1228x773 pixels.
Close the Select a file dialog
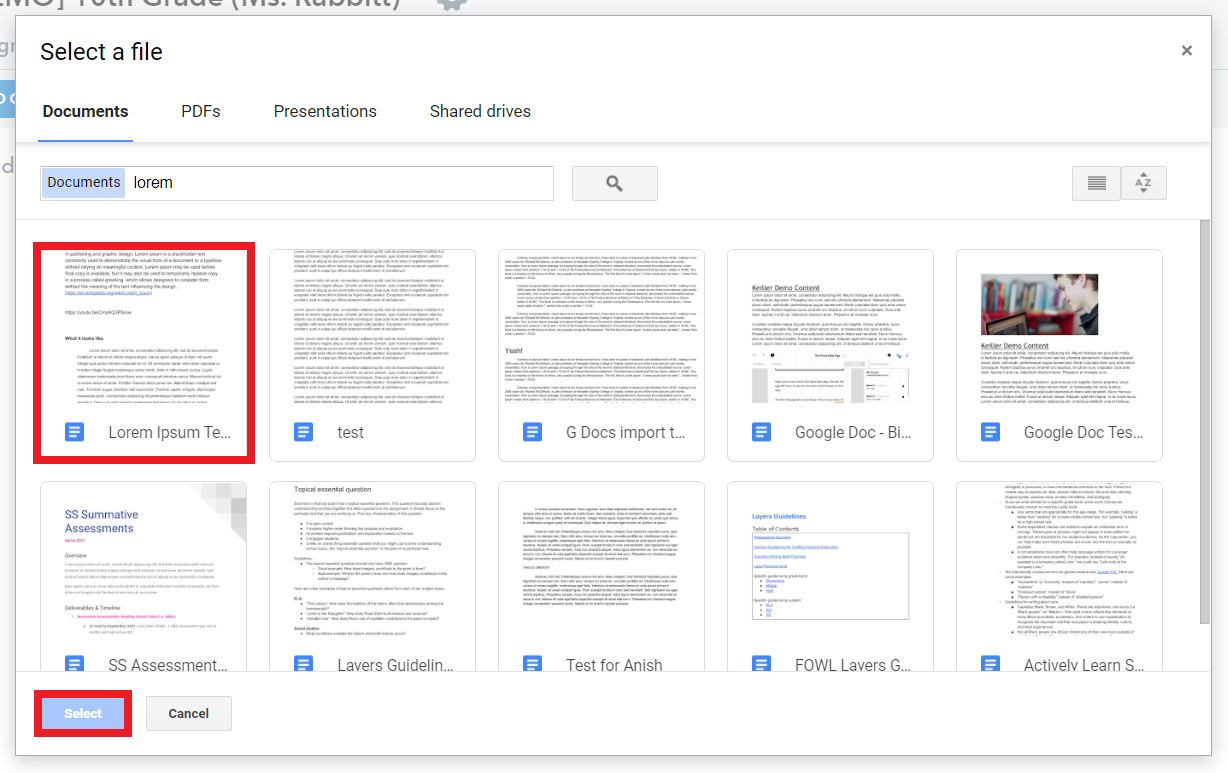[x=1187, y=50]
